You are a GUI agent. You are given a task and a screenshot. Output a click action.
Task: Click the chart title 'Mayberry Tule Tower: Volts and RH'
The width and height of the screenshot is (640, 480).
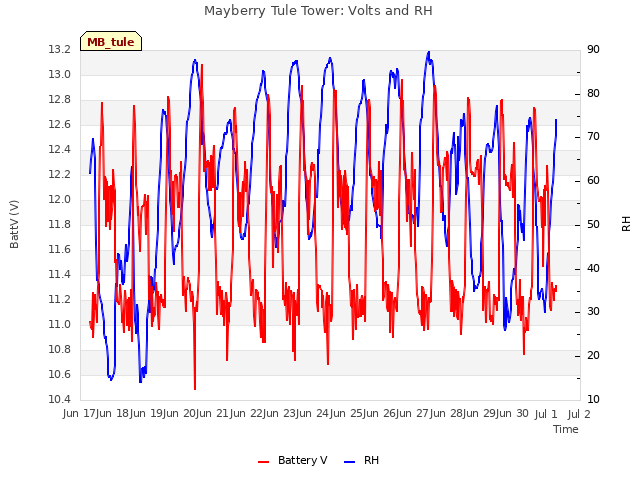tap(318, 11)
